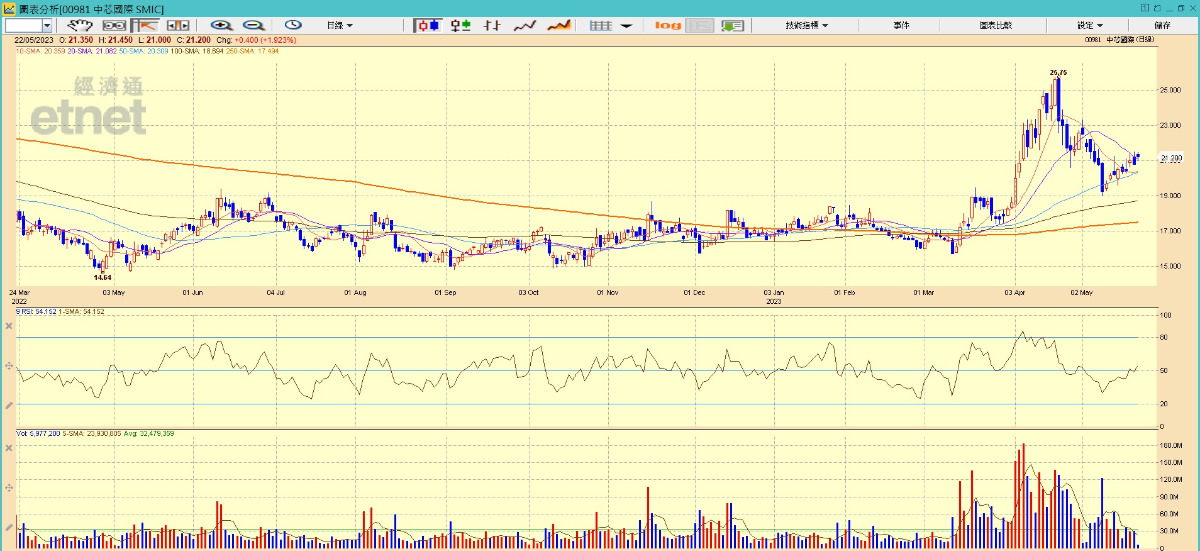Switch to line chart type
Viewport: 1200px width, 551px height.
[525, 25]
